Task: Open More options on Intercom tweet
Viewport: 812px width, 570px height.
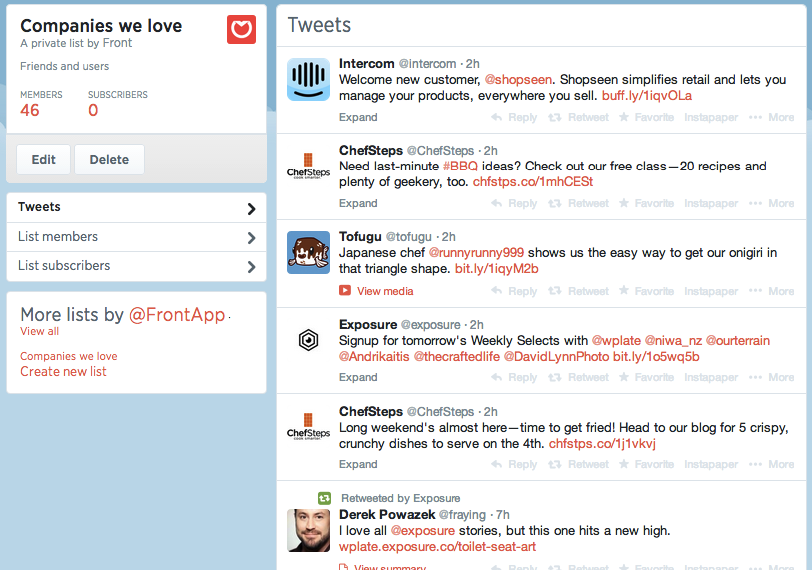Action: [772, 118]
